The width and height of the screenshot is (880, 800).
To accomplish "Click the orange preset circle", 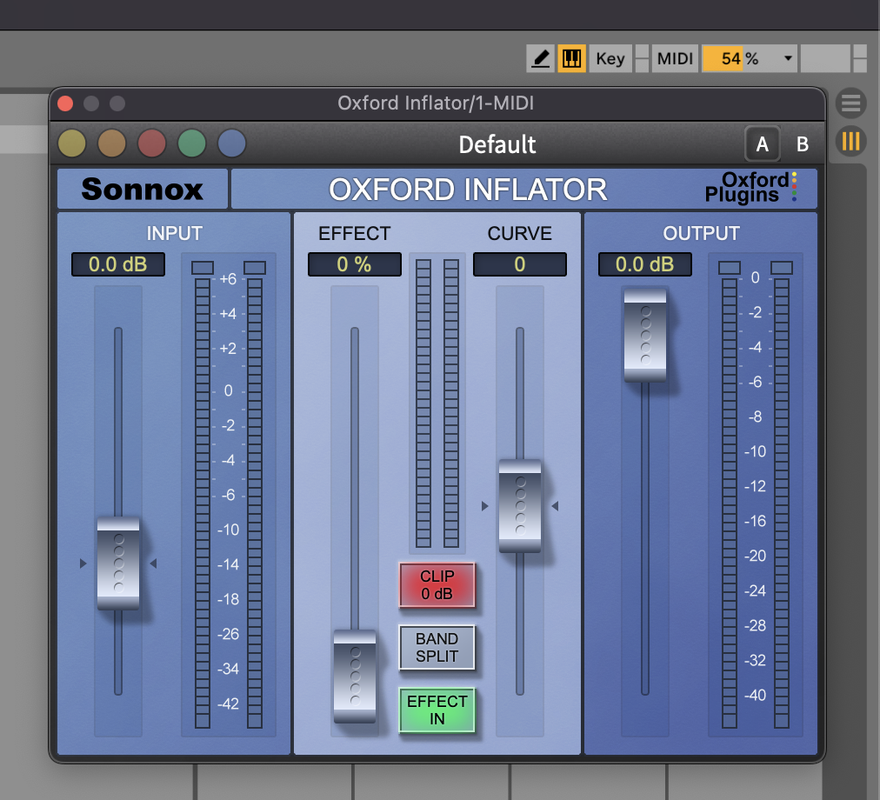I will pos(112,143).
